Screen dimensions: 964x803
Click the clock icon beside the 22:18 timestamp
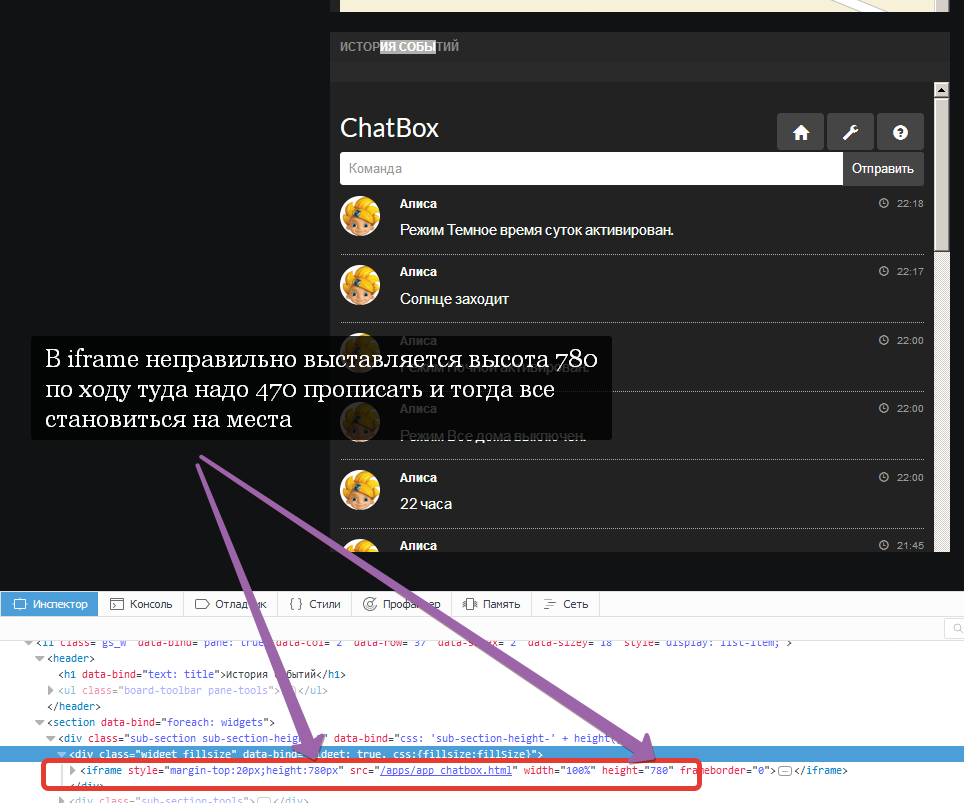(883, 202)
